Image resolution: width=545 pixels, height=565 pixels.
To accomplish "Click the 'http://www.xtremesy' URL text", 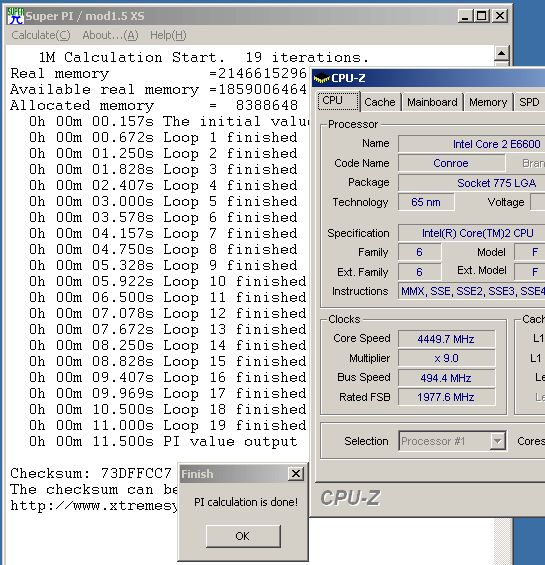I will coord(94,506).
